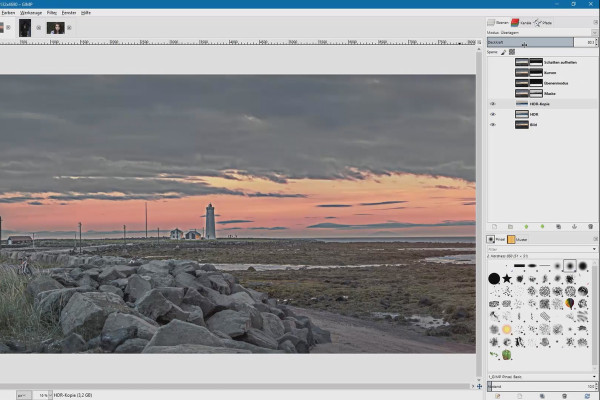Select the green vine brush
Screen dimensions: 600x400
[494, 354]
